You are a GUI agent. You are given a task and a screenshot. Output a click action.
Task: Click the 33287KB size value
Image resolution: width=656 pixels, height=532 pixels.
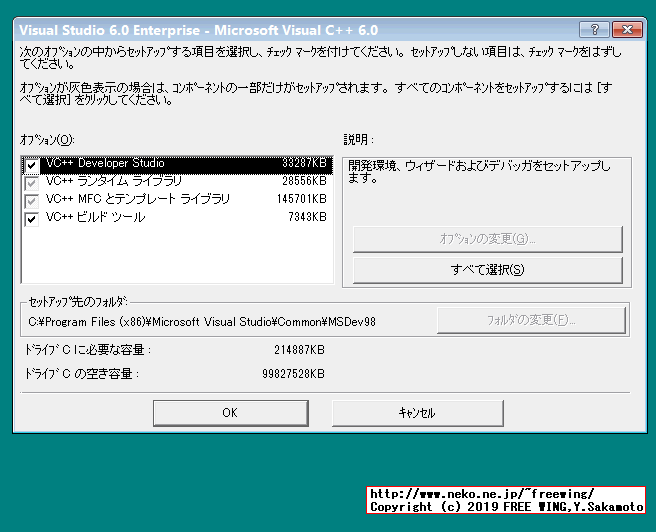pyautogui.click(x=304, y=163)
